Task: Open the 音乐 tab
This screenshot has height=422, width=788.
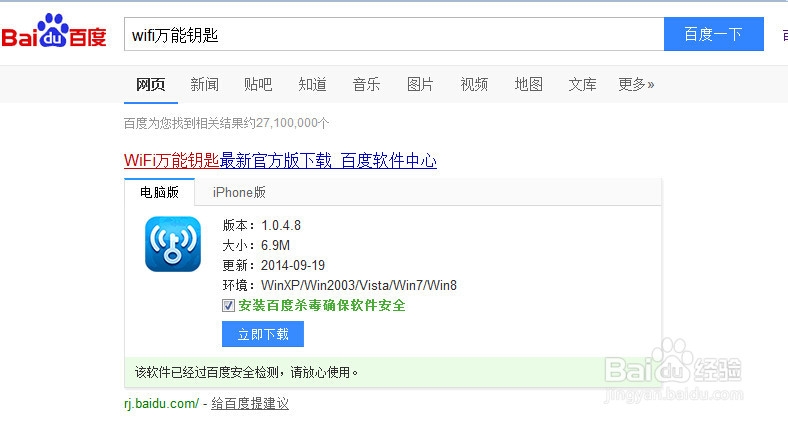Action: pyautogui.click(x=366, y=84)
